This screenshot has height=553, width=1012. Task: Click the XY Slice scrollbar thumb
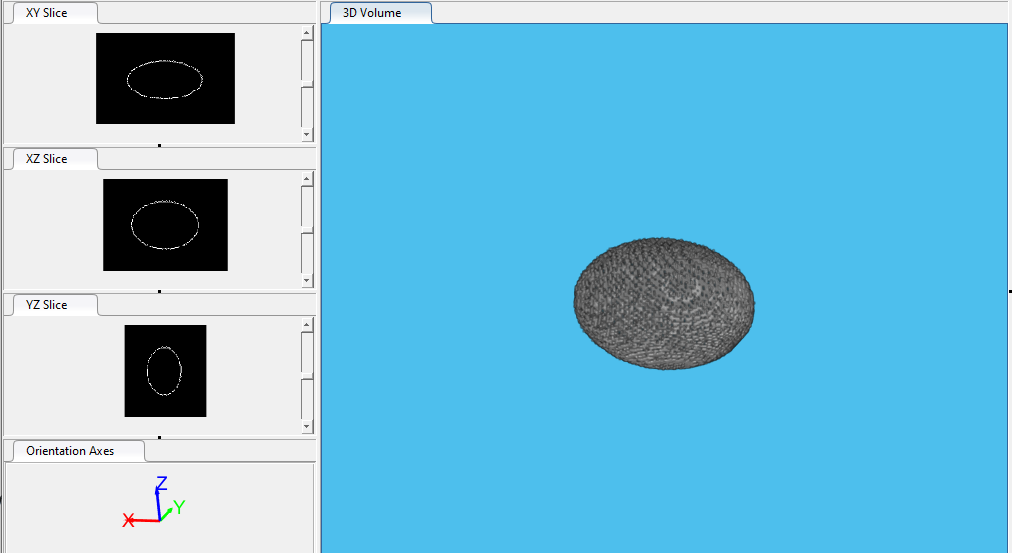tap(307, 83)
